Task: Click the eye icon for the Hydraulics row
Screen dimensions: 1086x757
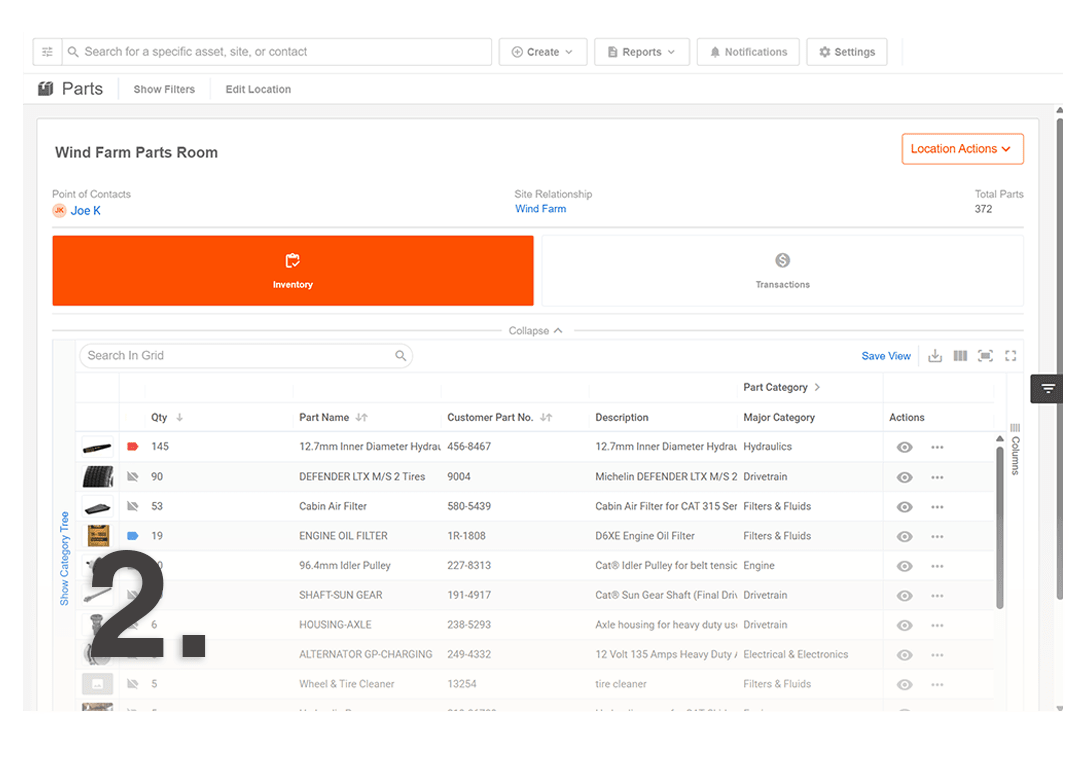Action: 905,448
